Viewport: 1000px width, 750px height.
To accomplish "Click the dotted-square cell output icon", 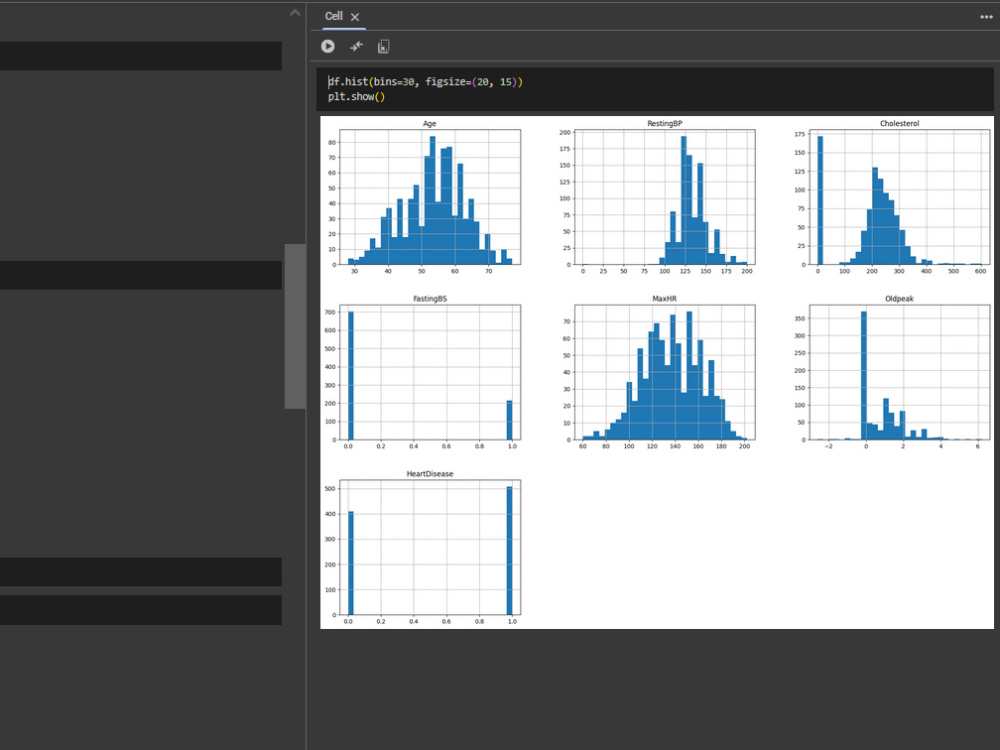I will coord(383,46).
